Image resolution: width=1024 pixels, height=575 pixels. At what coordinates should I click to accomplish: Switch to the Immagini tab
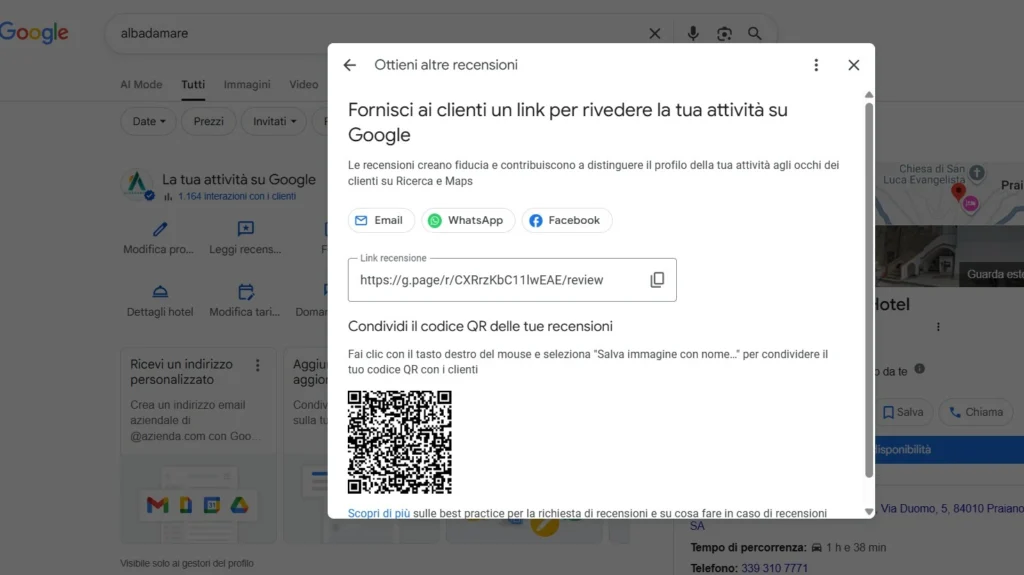(x=247, y=84)
